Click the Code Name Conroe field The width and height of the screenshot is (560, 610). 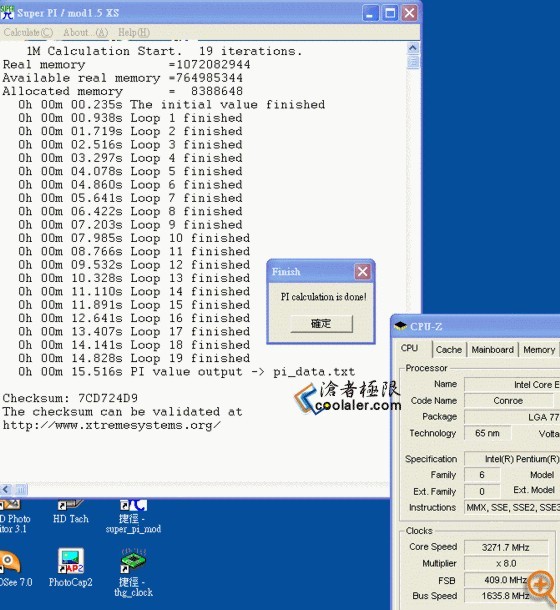pyautogui.click(x=508, y=401)
